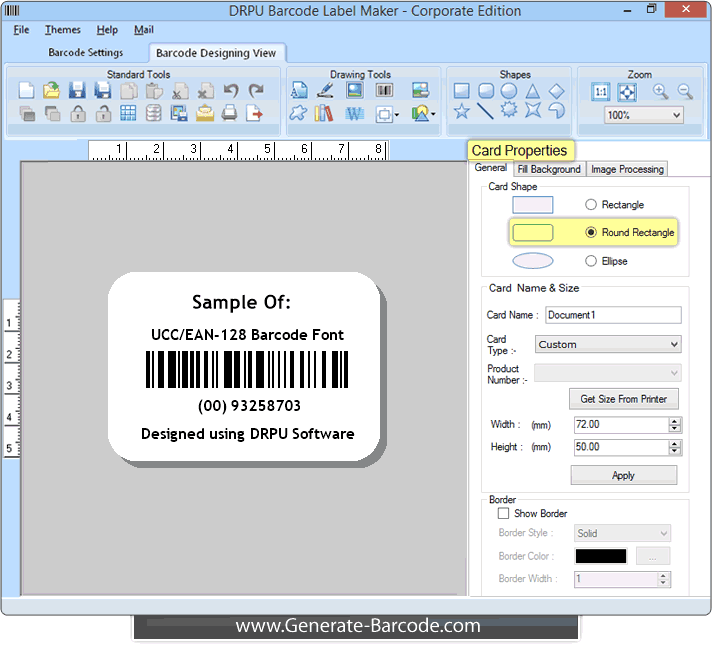Open the Themes menu
Screen dimensions: 712x645
(62, 30)
